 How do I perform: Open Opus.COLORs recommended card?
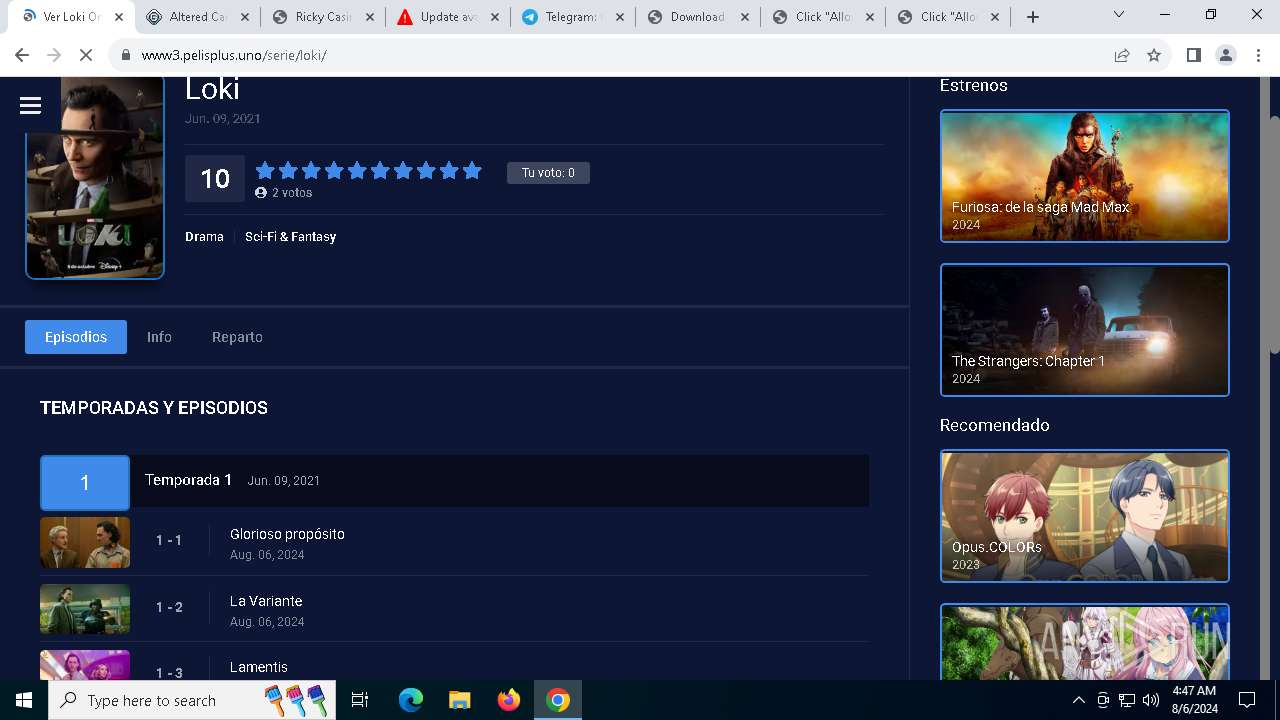click(x=1085, y=516)
